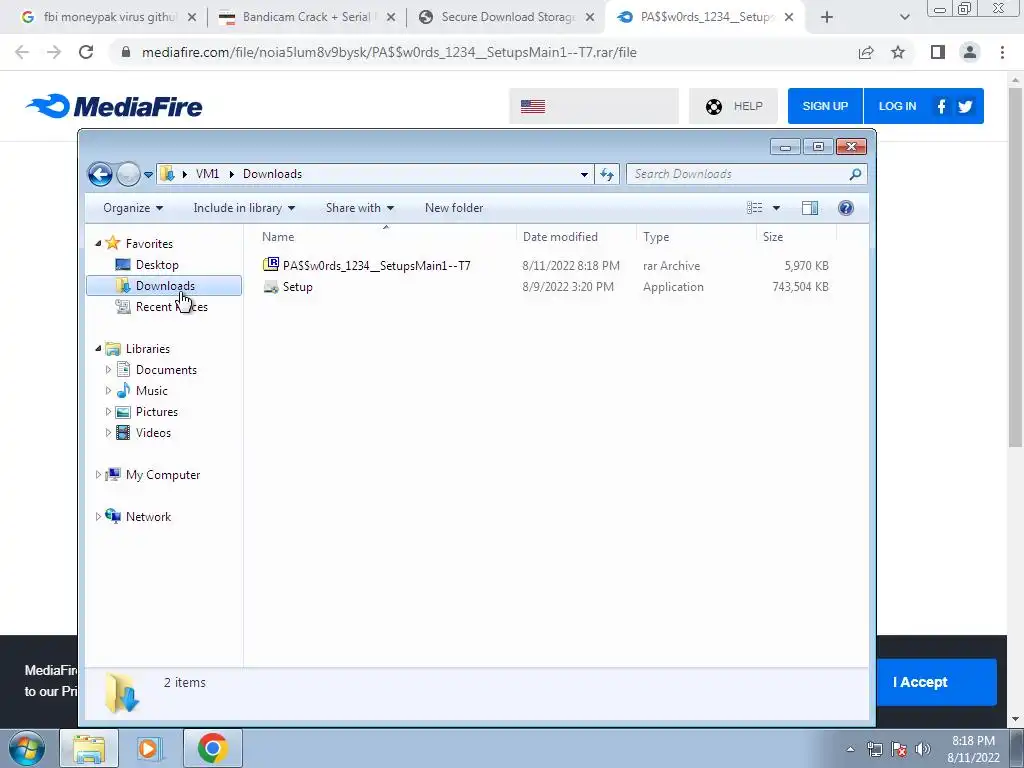Open the Organize menu

tap(133, 208)
